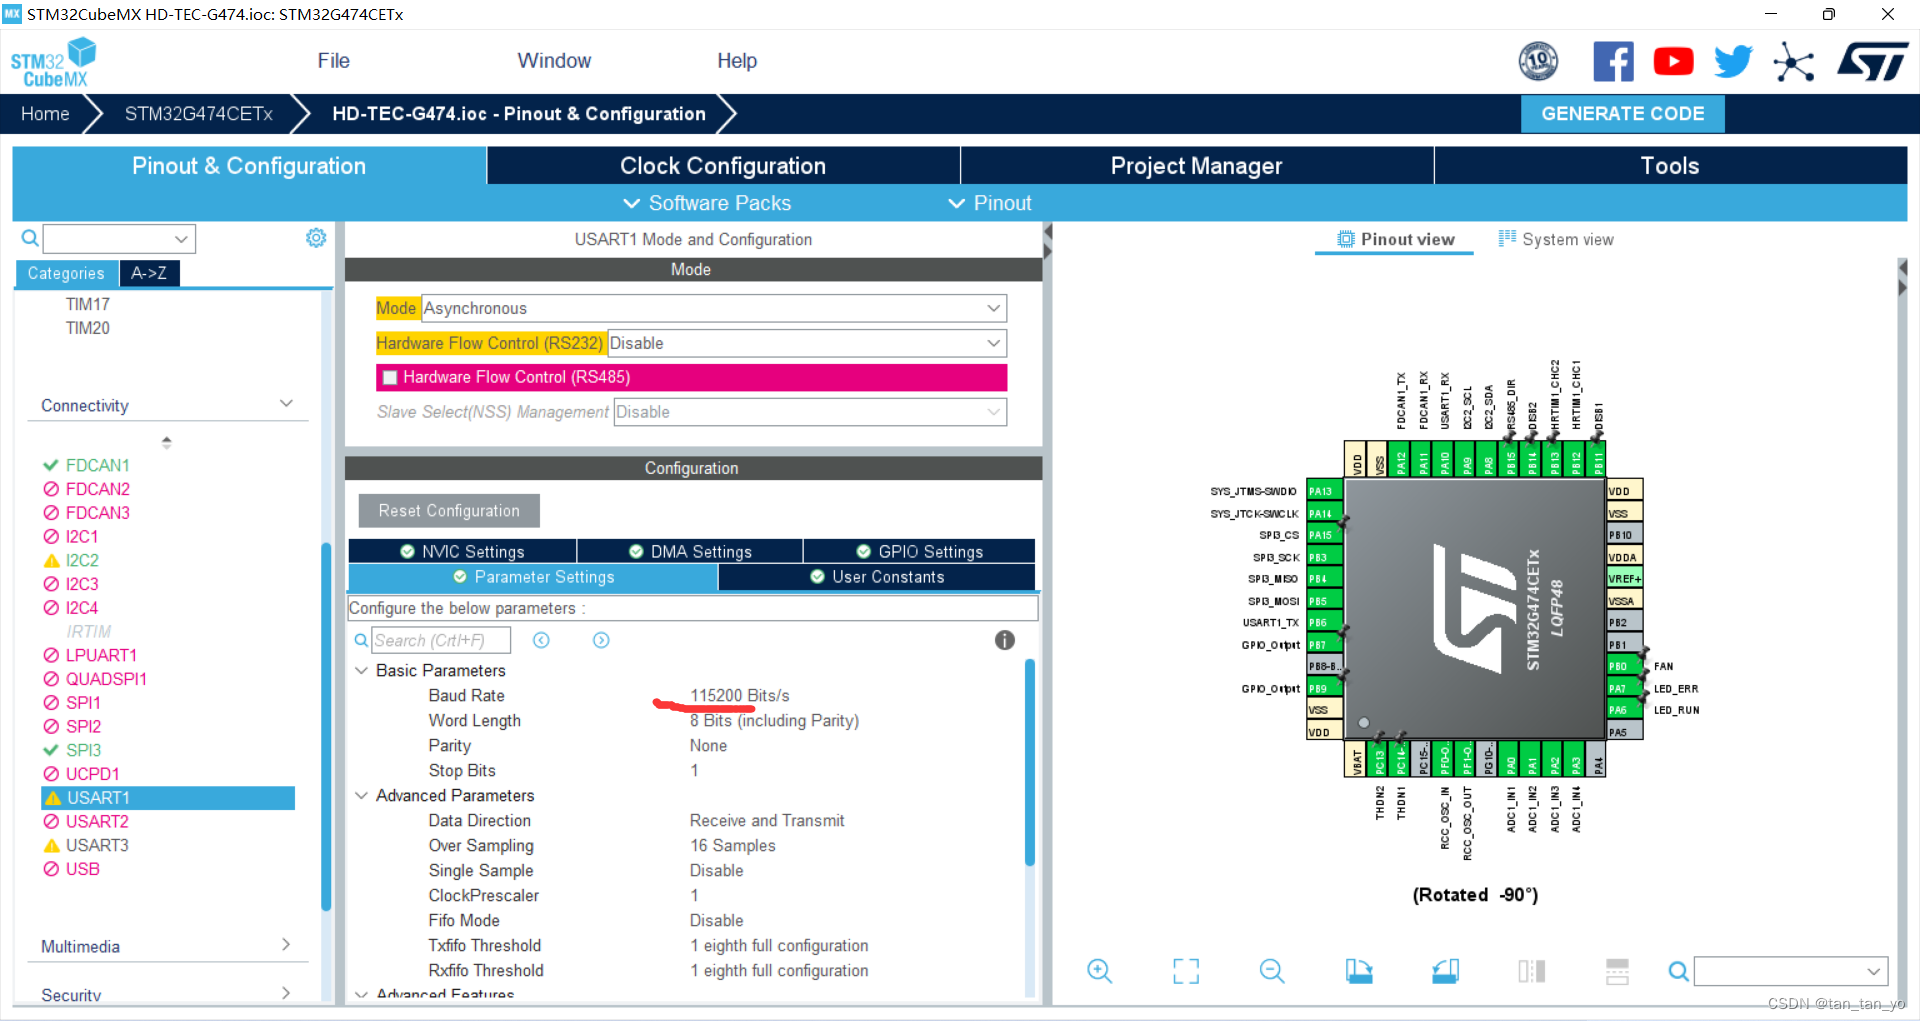1920x1021 pixels.
Task: Rotate the chip counter-clockwise
Action: click(x=1445, y=970)
